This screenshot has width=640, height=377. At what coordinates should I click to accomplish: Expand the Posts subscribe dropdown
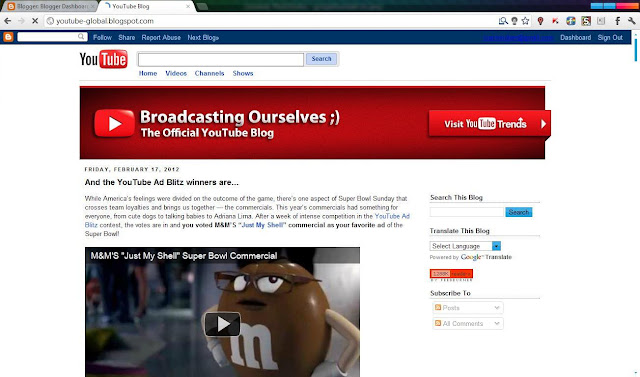[497, 308]
